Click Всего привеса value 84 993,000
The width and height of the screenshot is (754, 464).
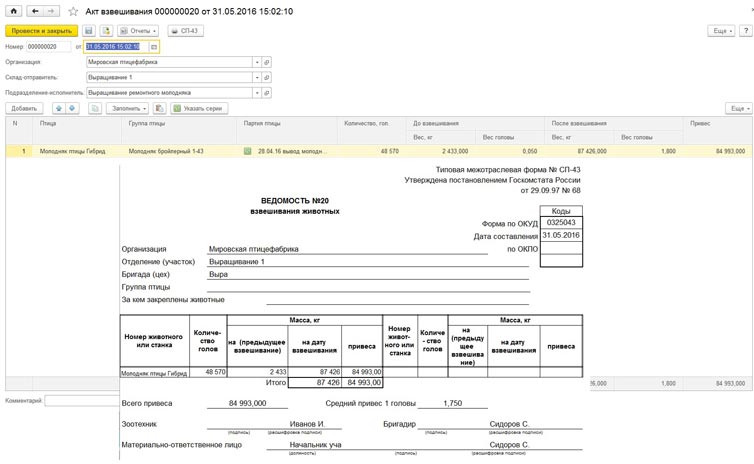tap(247, 403)
